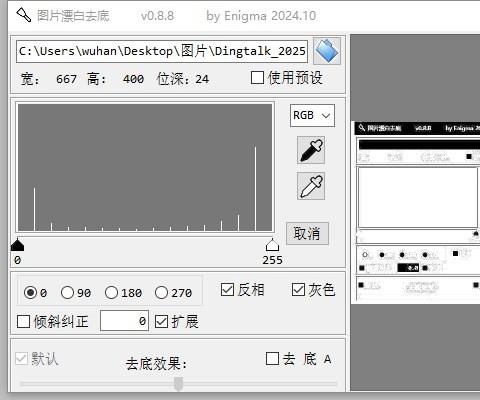This screenshot has width=480, height=400.
Task: Uncheck the 反相 checkbox
Action: pyautogui.click(x=227, y=289)
